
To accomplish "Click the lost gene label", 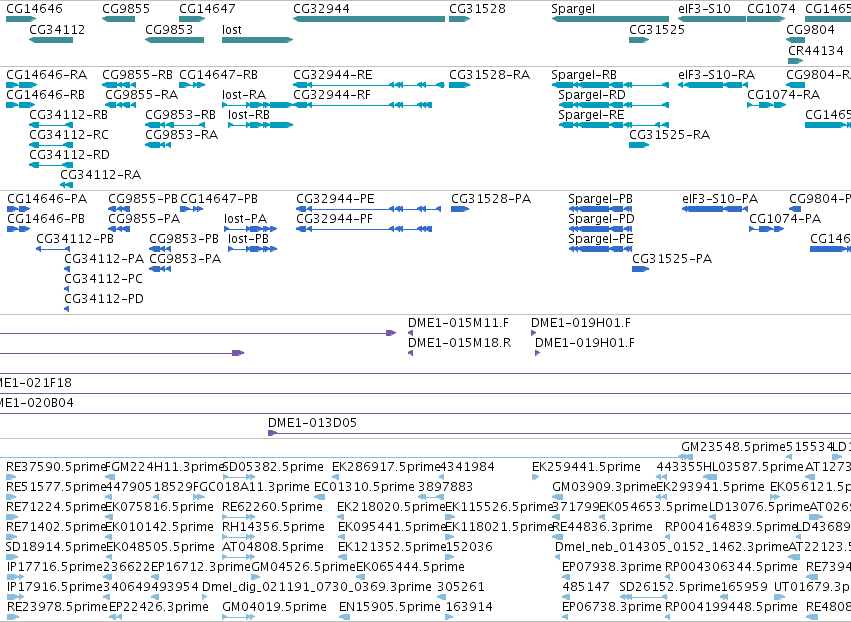I will (x=232, y=29).
